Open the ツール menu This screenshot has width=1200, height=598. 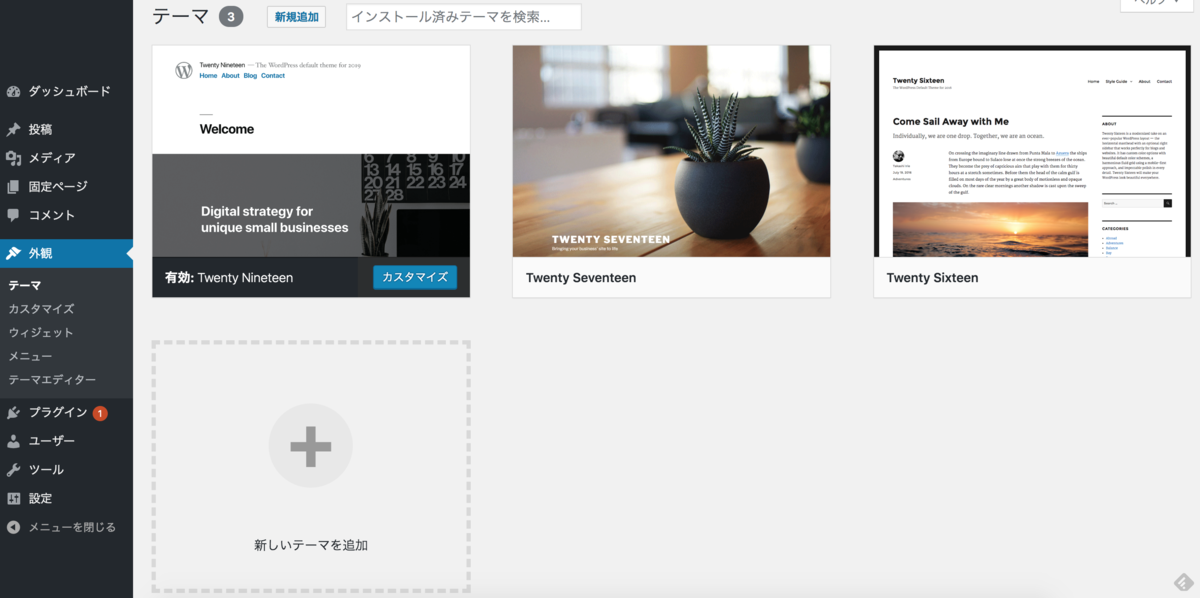pos(66,469)
